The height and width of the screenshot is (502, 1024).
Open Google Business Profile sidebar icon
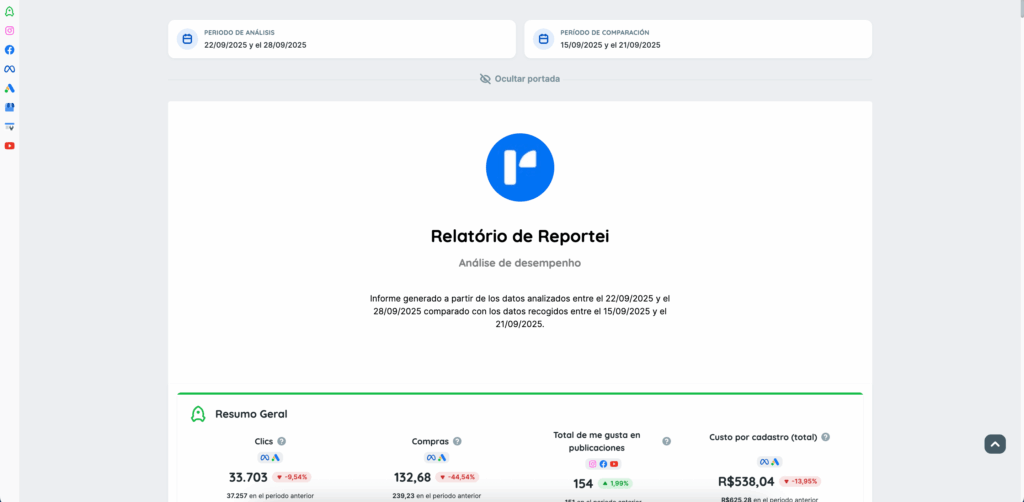point(10,107)
